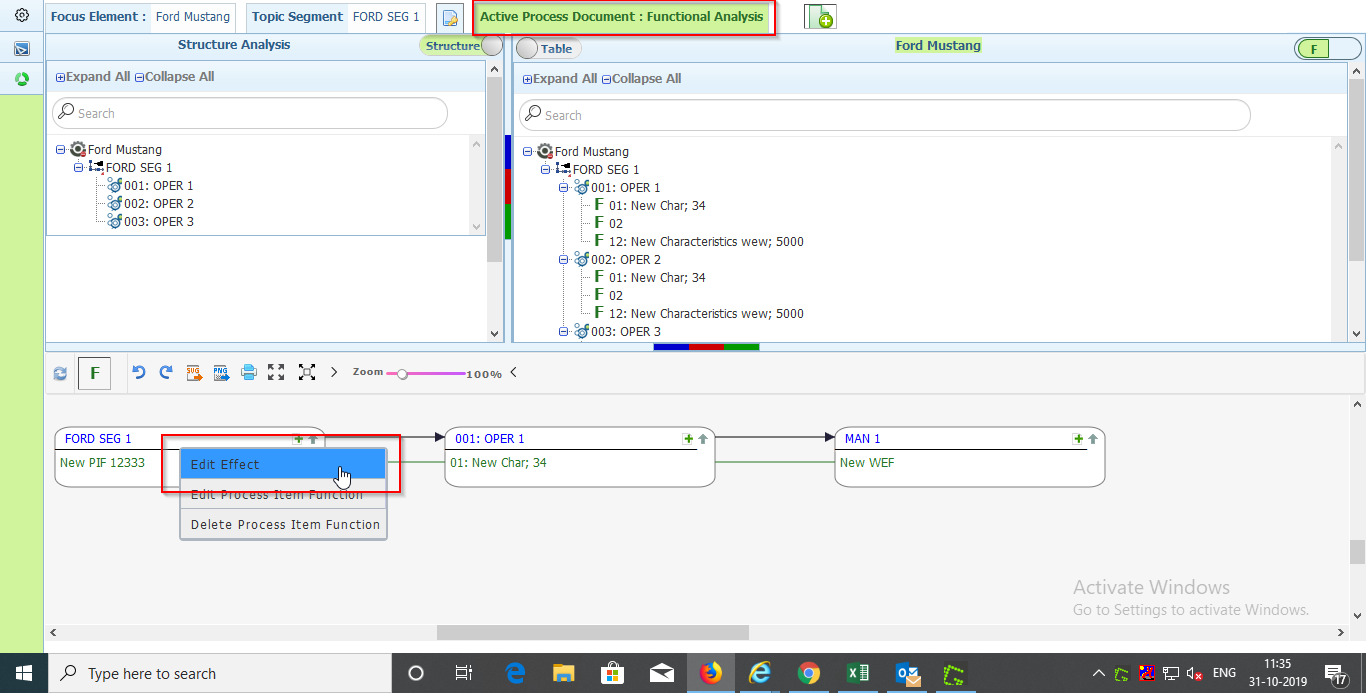The width and height of the screenshot is (1366, 693).
Task: Open Excel from the taskbar
Action: [x=858, y=673]
